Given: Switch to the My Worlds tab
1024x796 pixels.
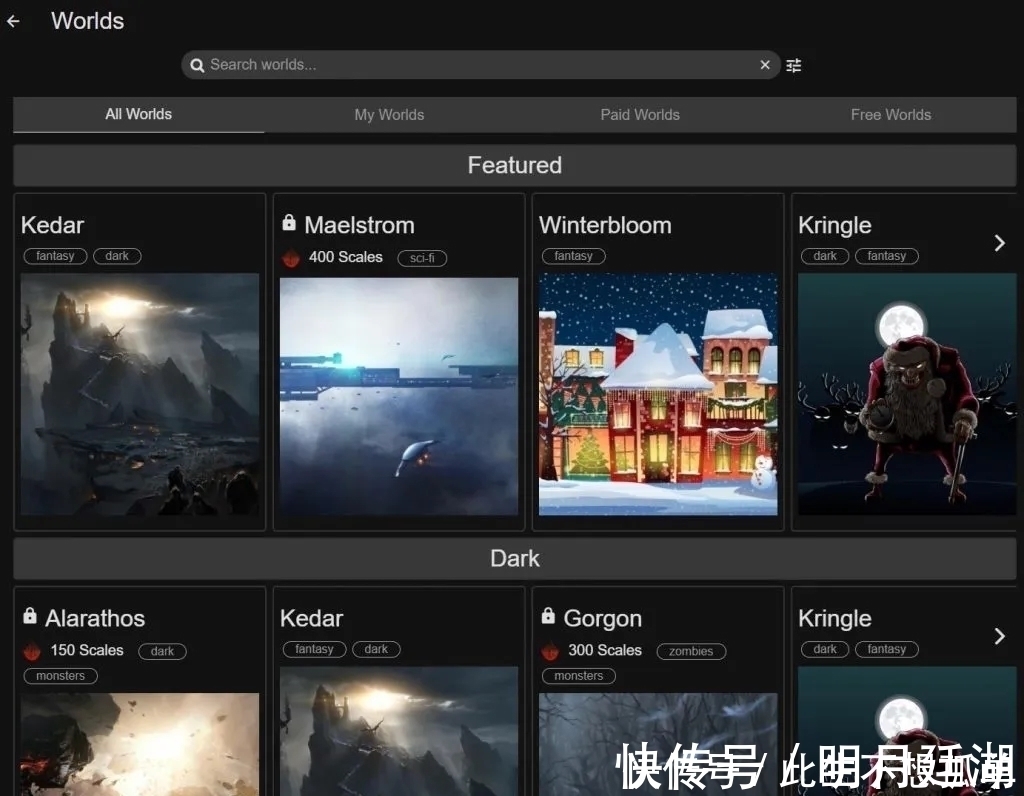Looking at the screenshot, I should coord(389,115).
